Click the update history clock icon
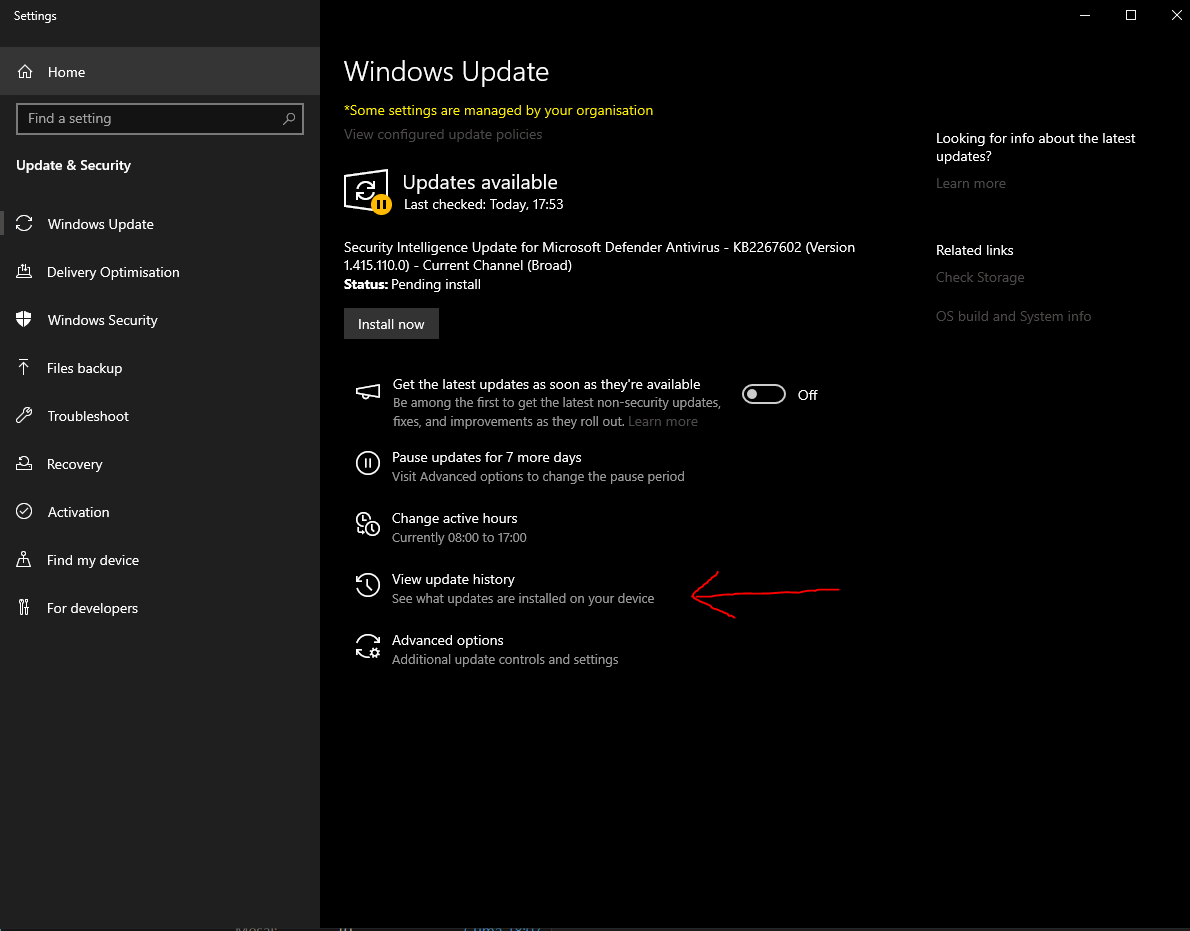This screenshot has height=931, width=1190. pos(368,585)
